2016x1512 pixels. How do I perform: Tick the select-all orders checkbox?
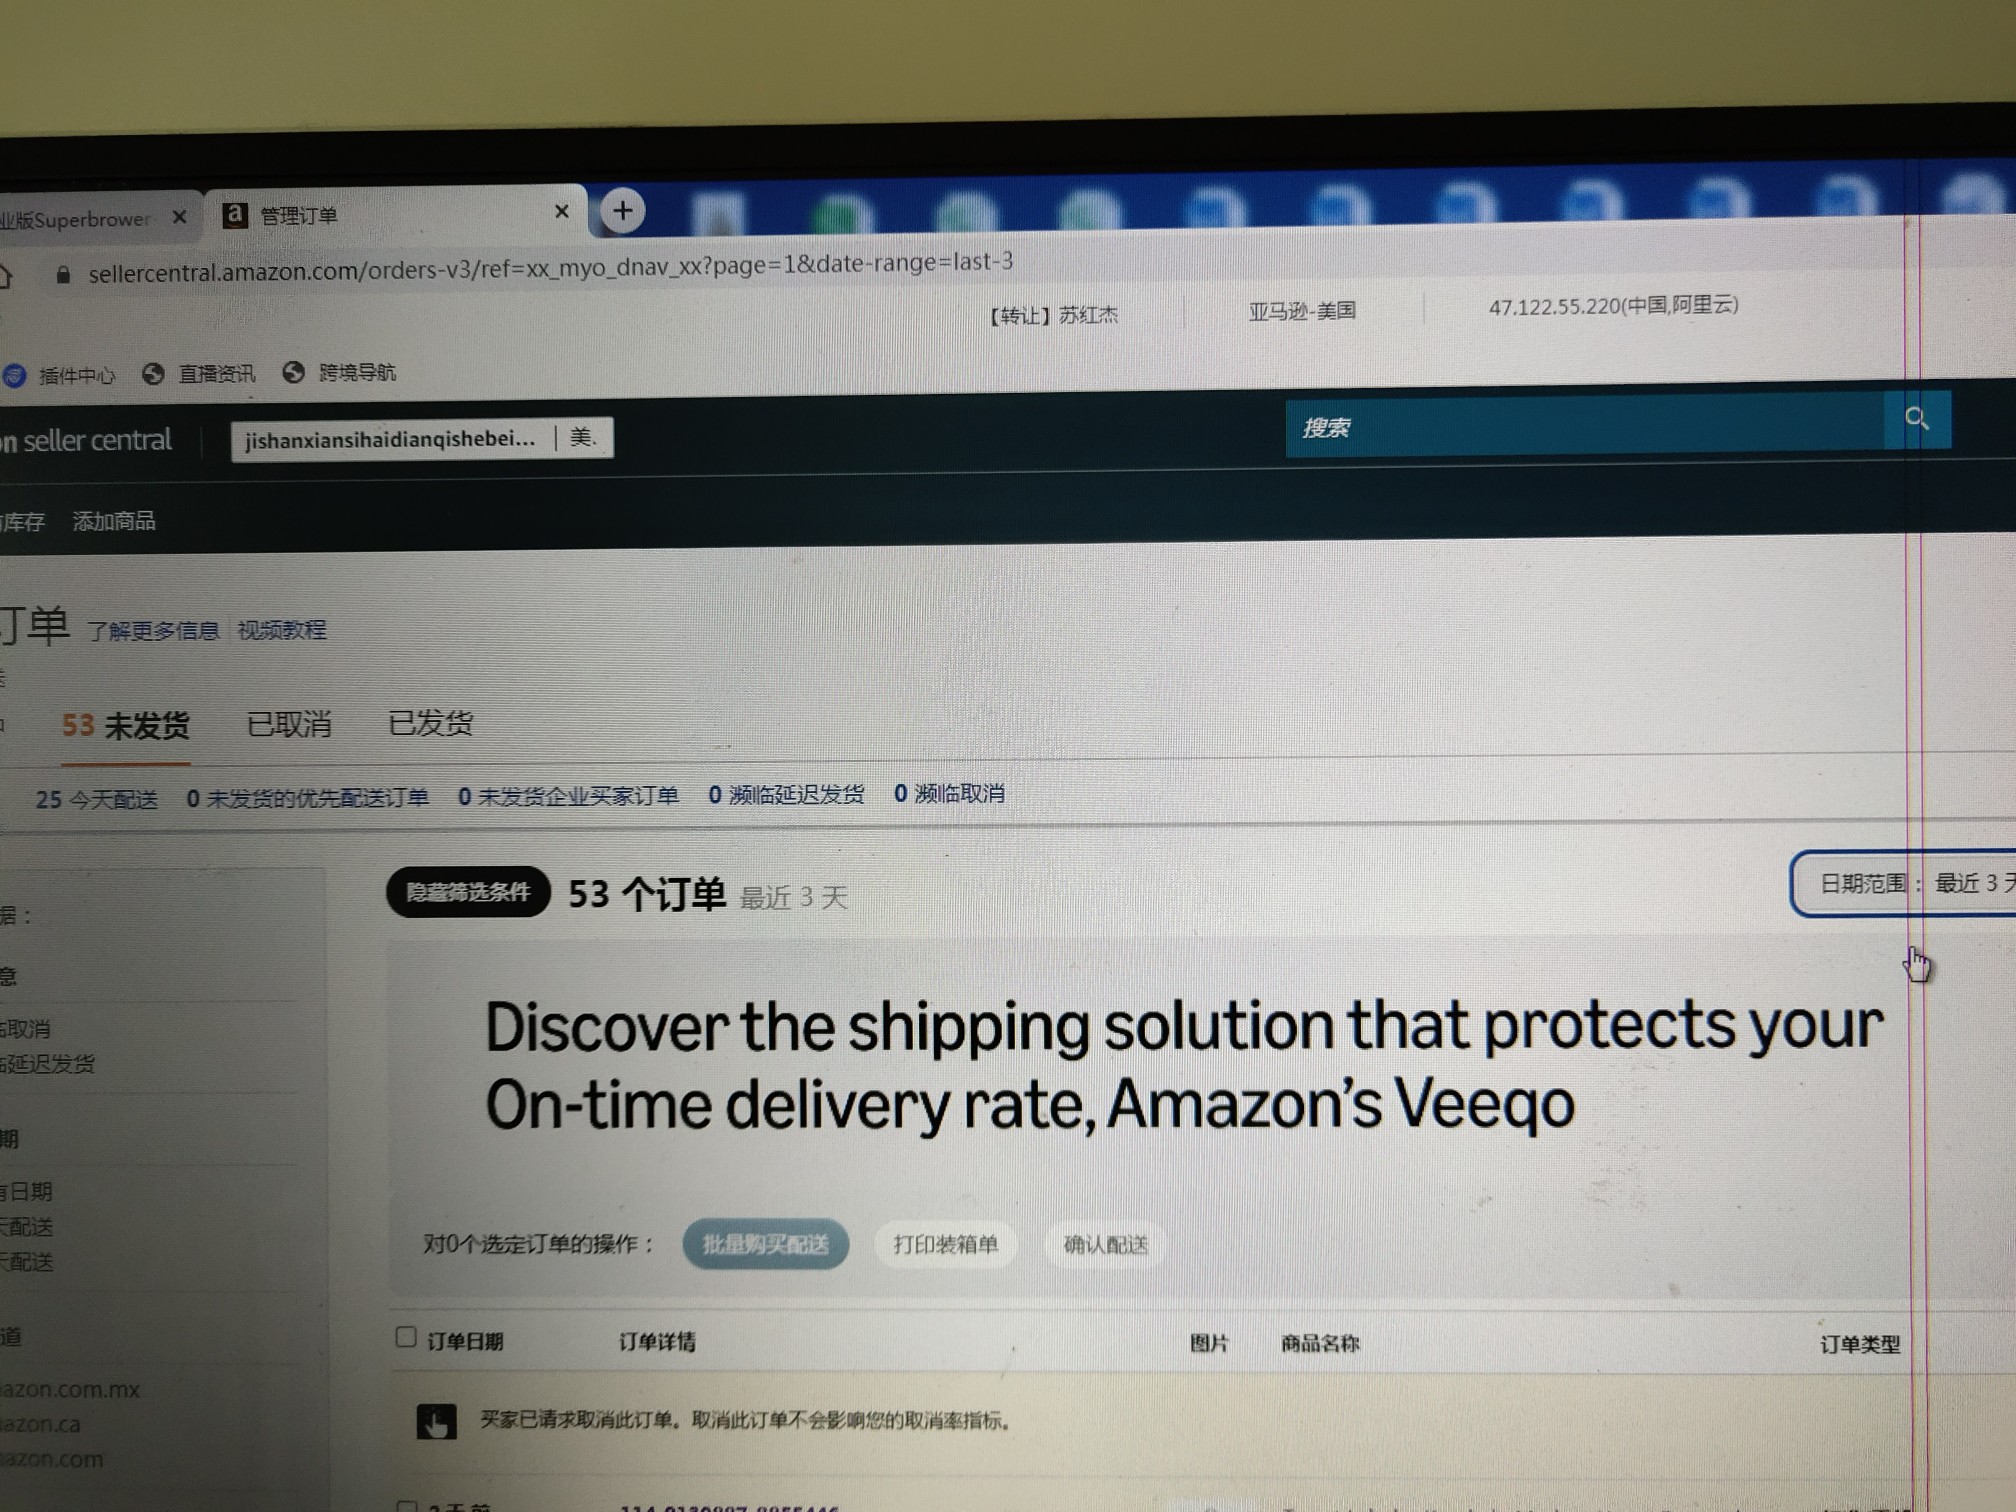pos(405,1337)
